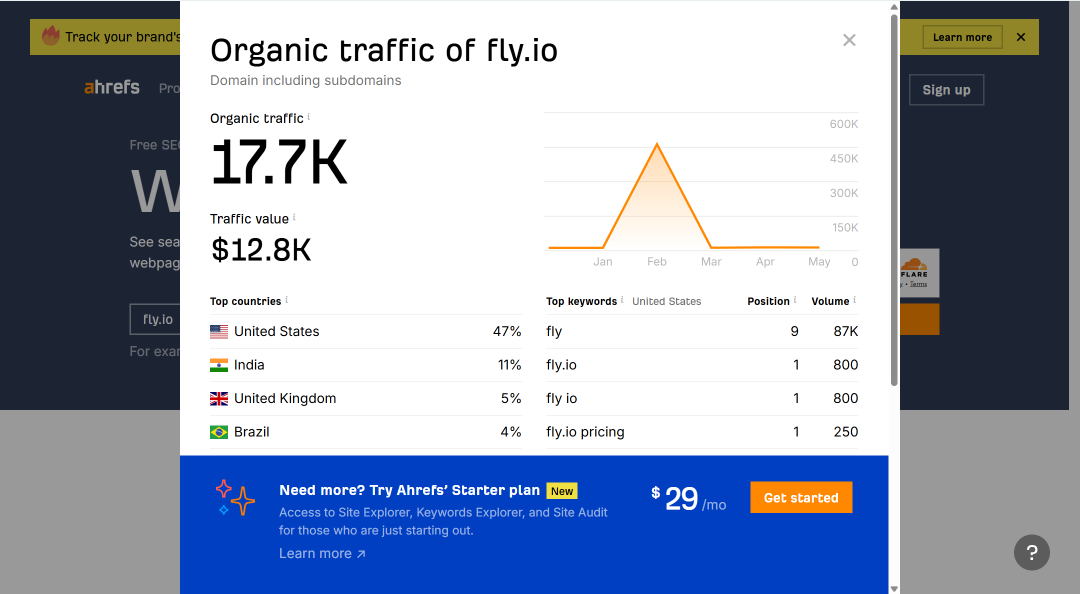Click the Brazil flag icon
This screenshot has width=1080, height=594.
tap(219, 432)
